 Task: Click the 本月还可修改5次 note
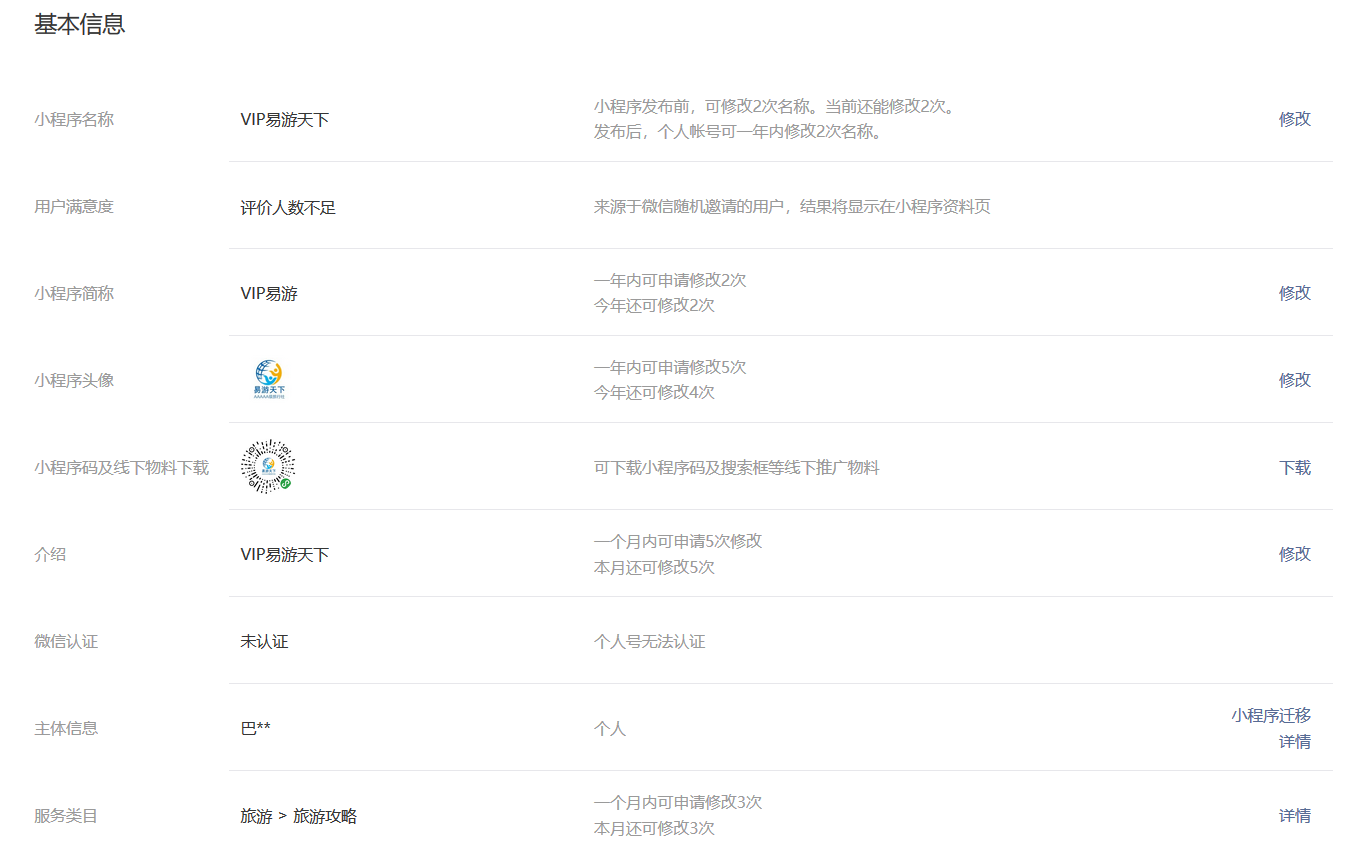[x=654, y=567]
